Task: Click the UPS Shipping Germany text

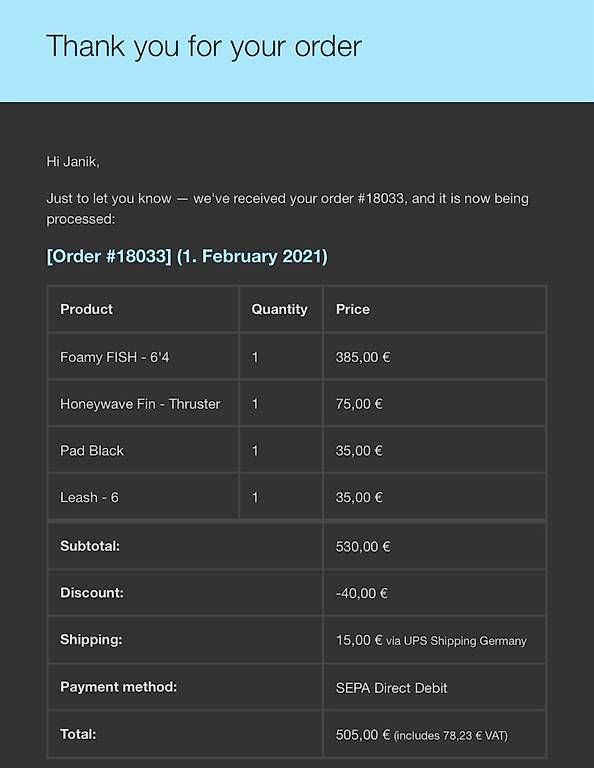Action: coord(456,641)
